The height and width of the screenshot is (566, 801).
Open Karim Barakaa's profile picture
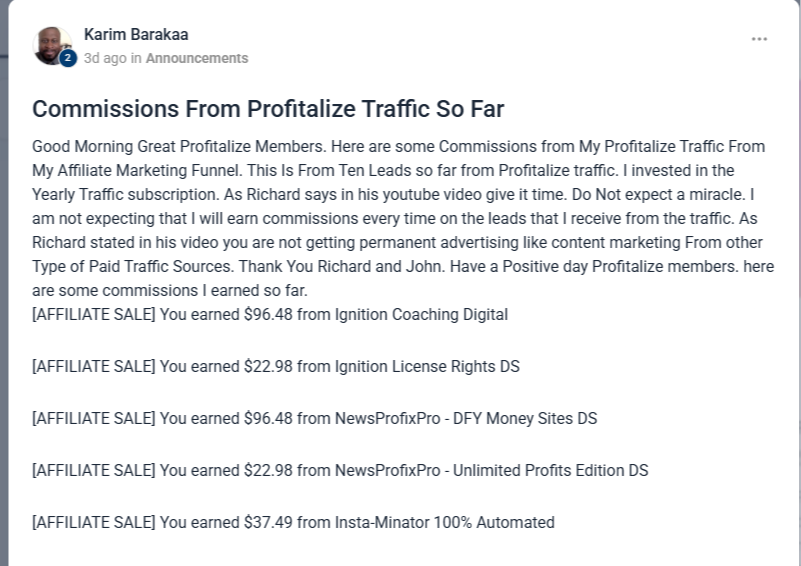point(50,44)
